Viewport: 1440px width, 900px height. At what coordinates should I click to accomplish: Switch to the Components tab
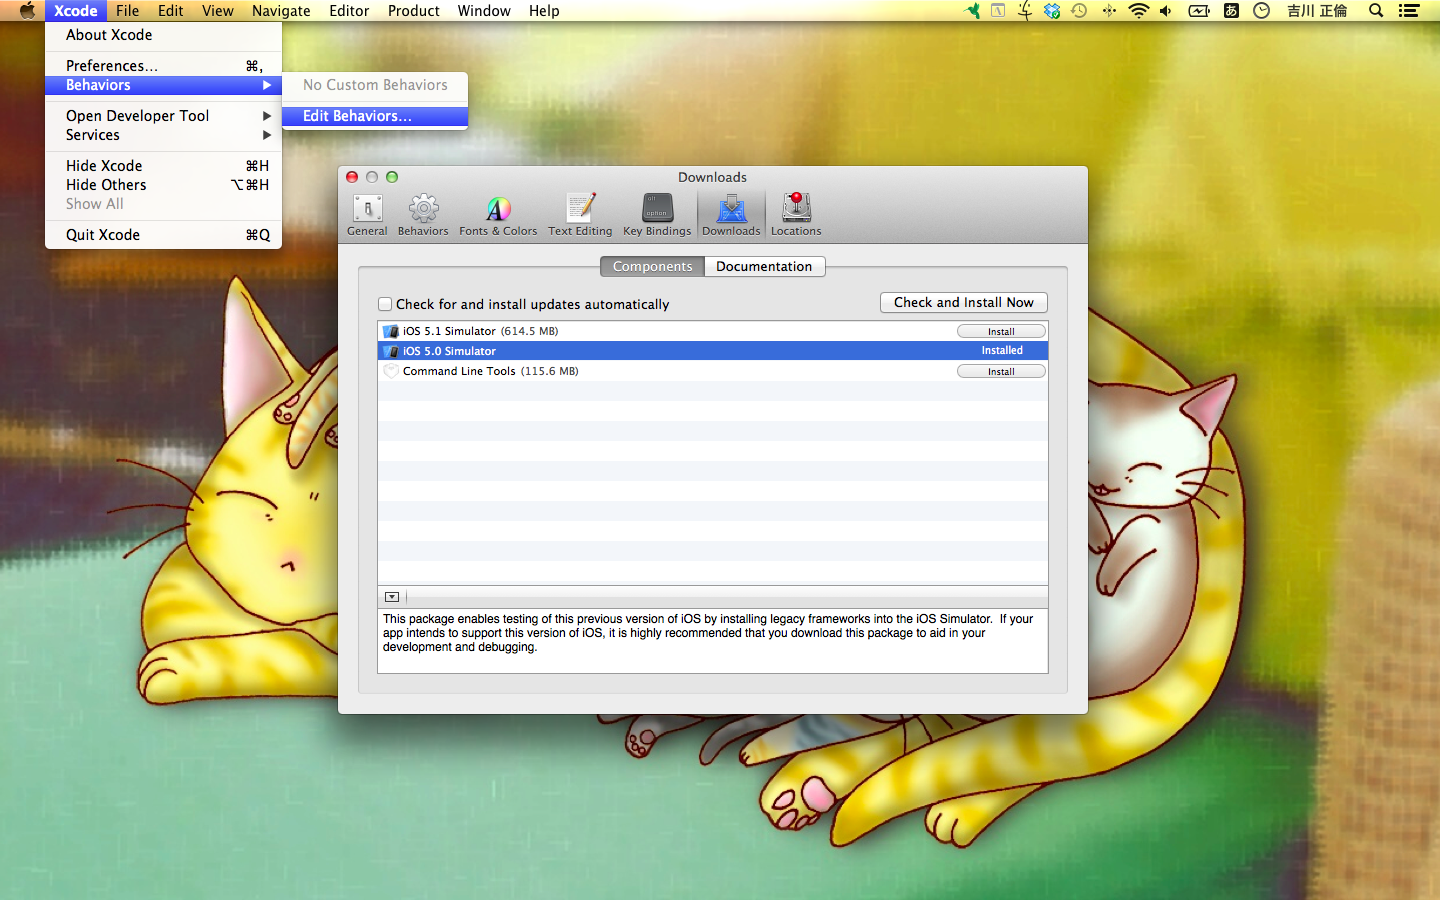coord(652,267)
